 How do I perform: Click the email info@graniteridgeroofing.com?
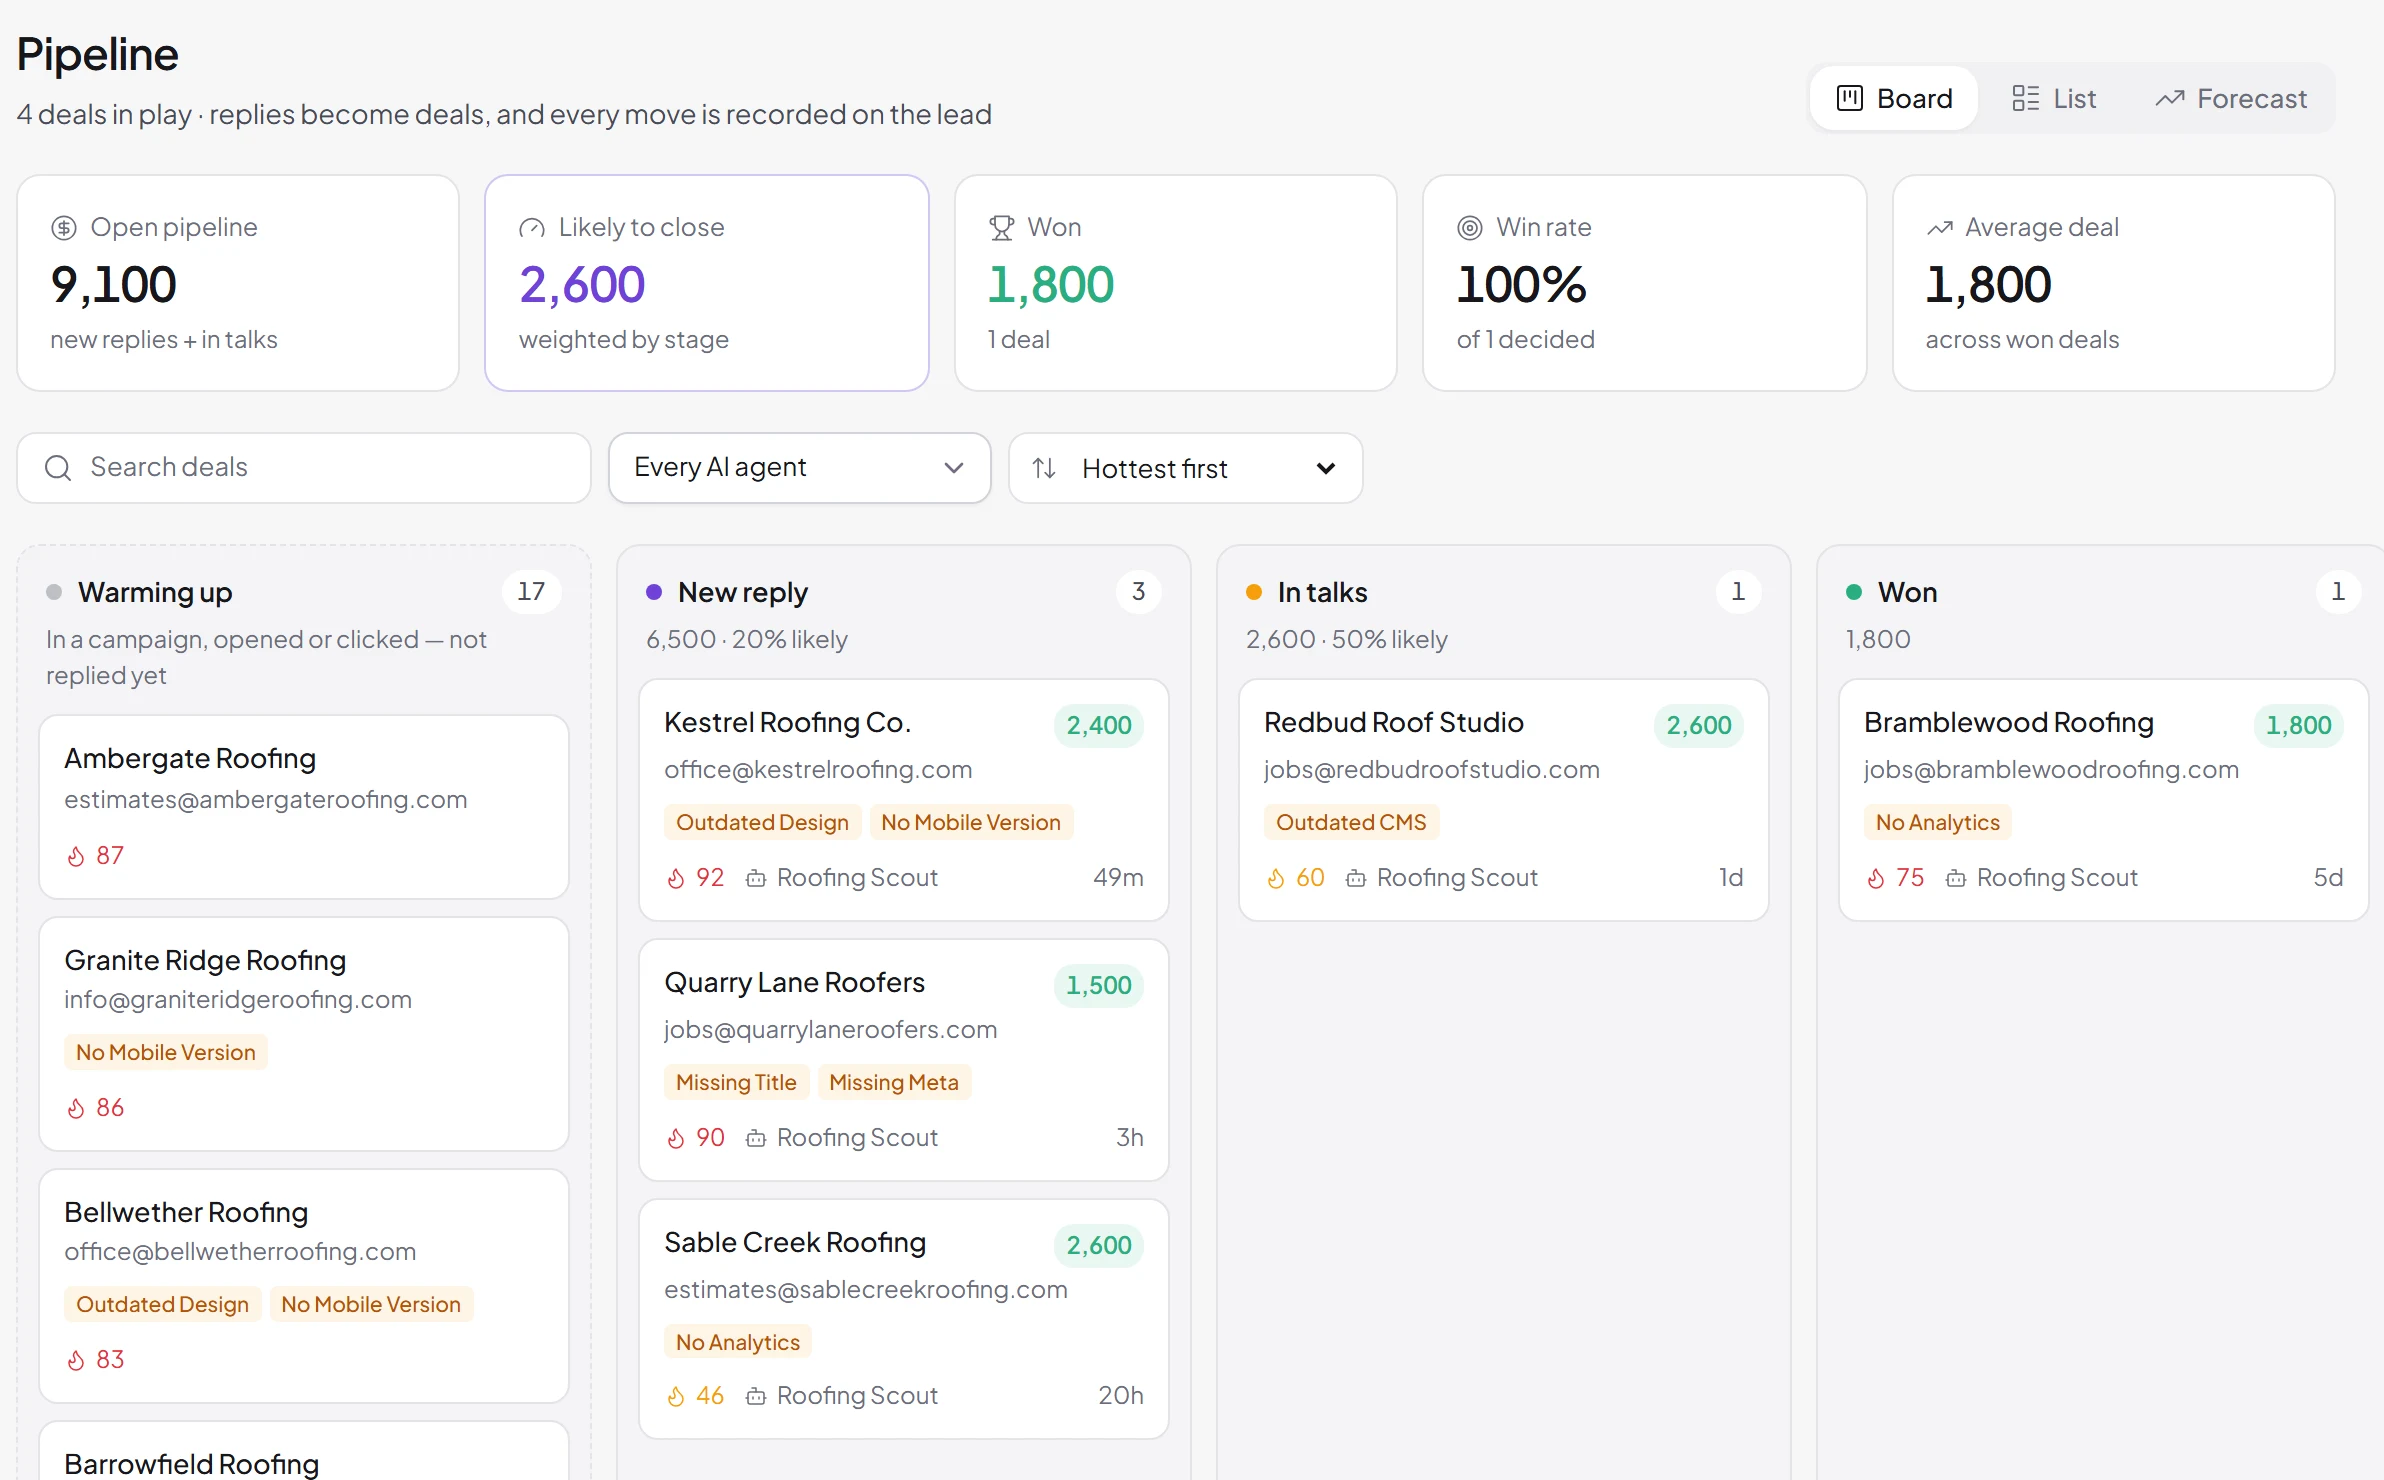(238, 999)
